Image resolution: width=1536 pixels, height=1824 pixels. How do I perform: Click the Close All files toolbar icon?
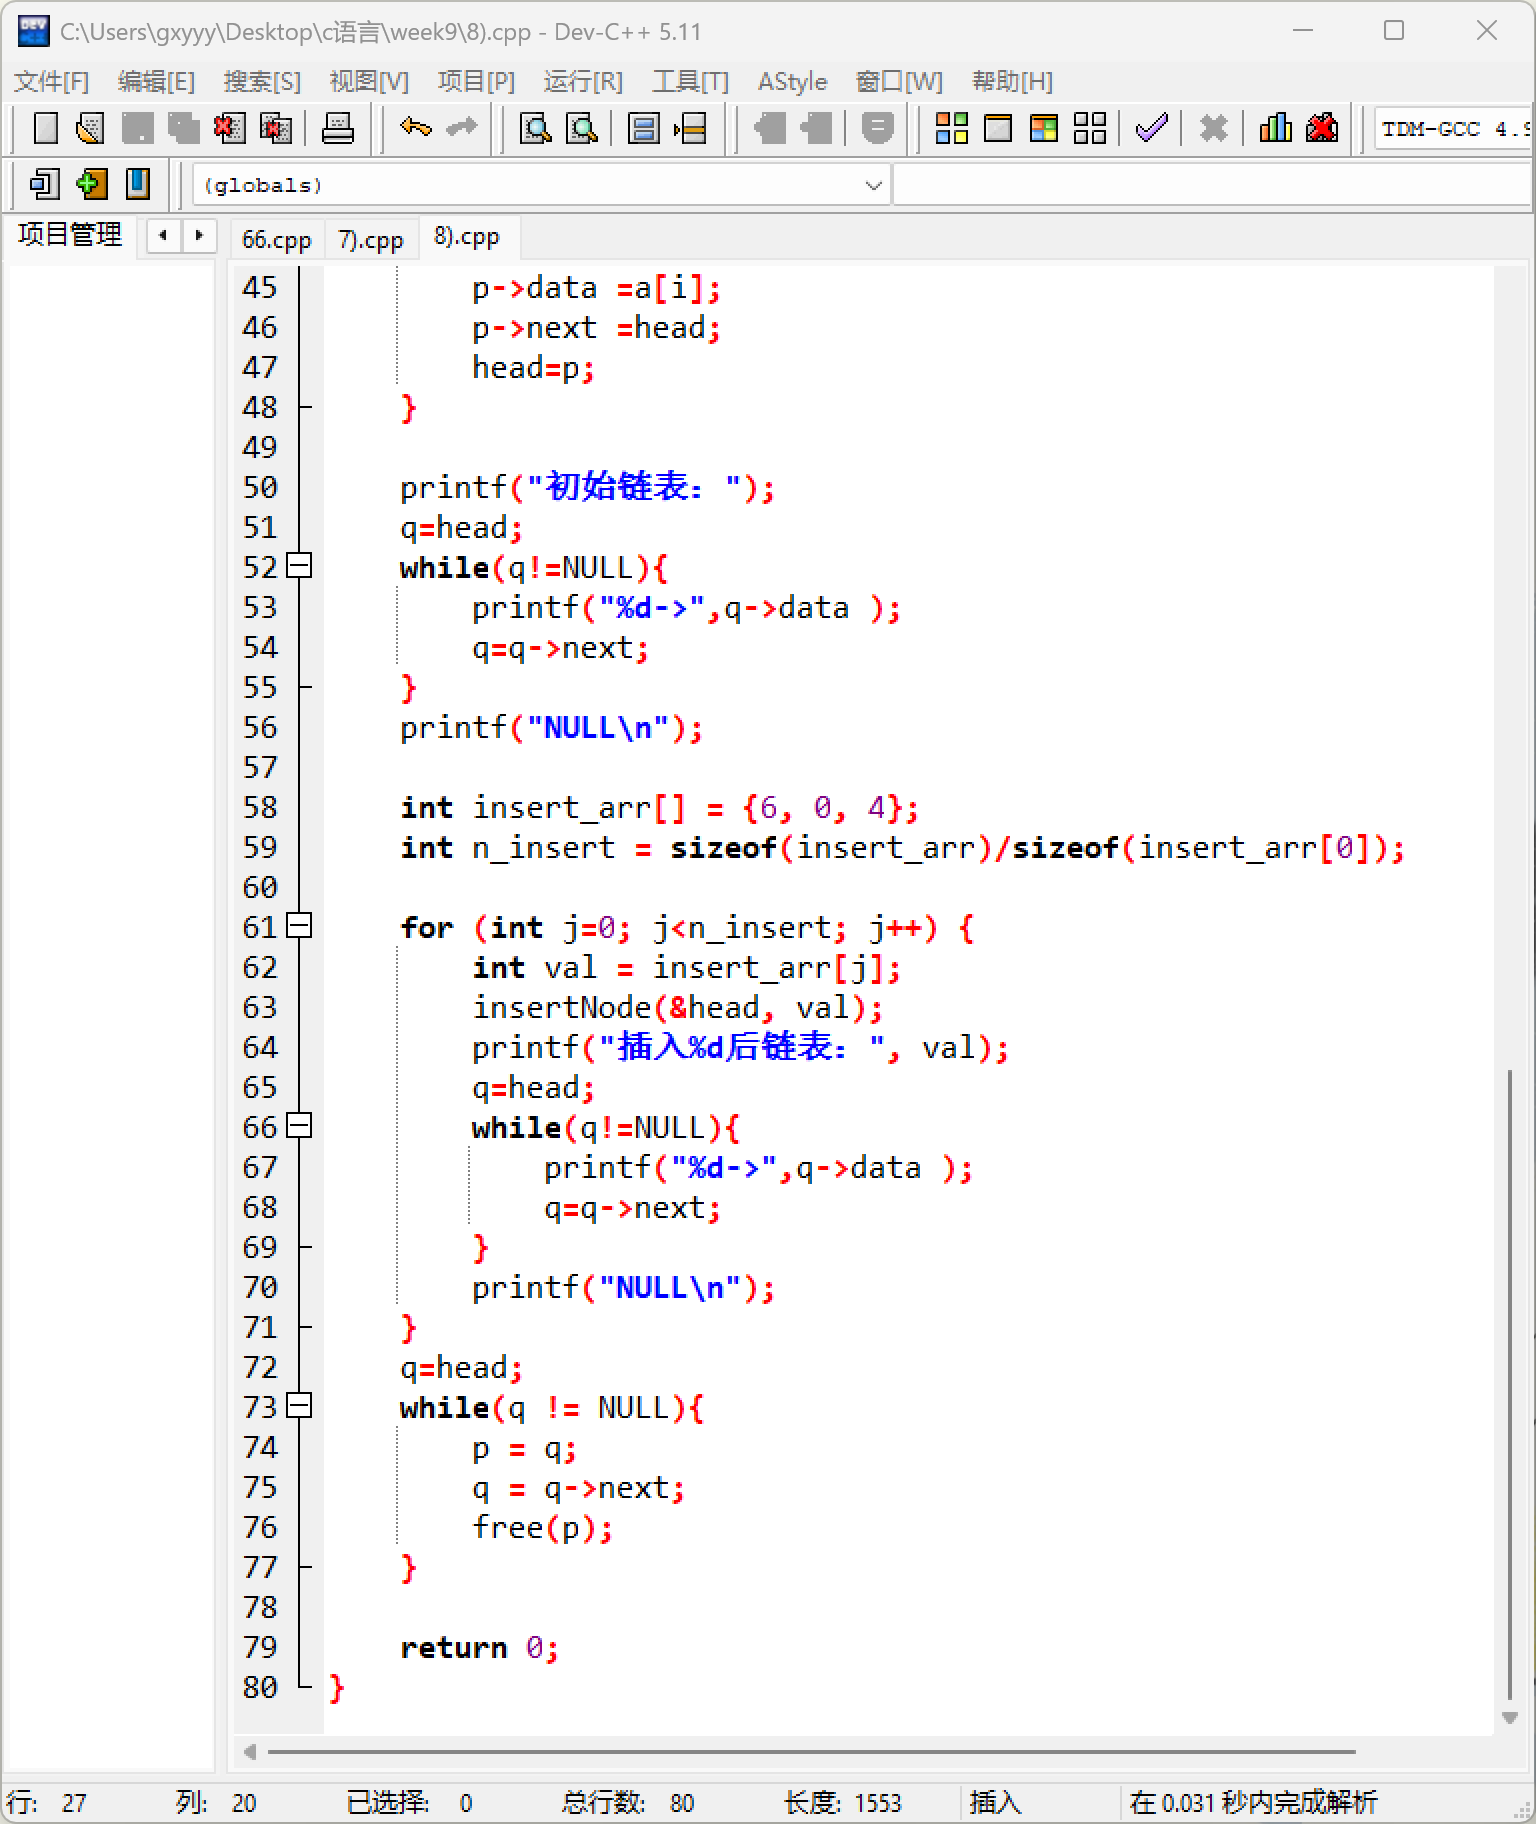click(x=276, y=128)
